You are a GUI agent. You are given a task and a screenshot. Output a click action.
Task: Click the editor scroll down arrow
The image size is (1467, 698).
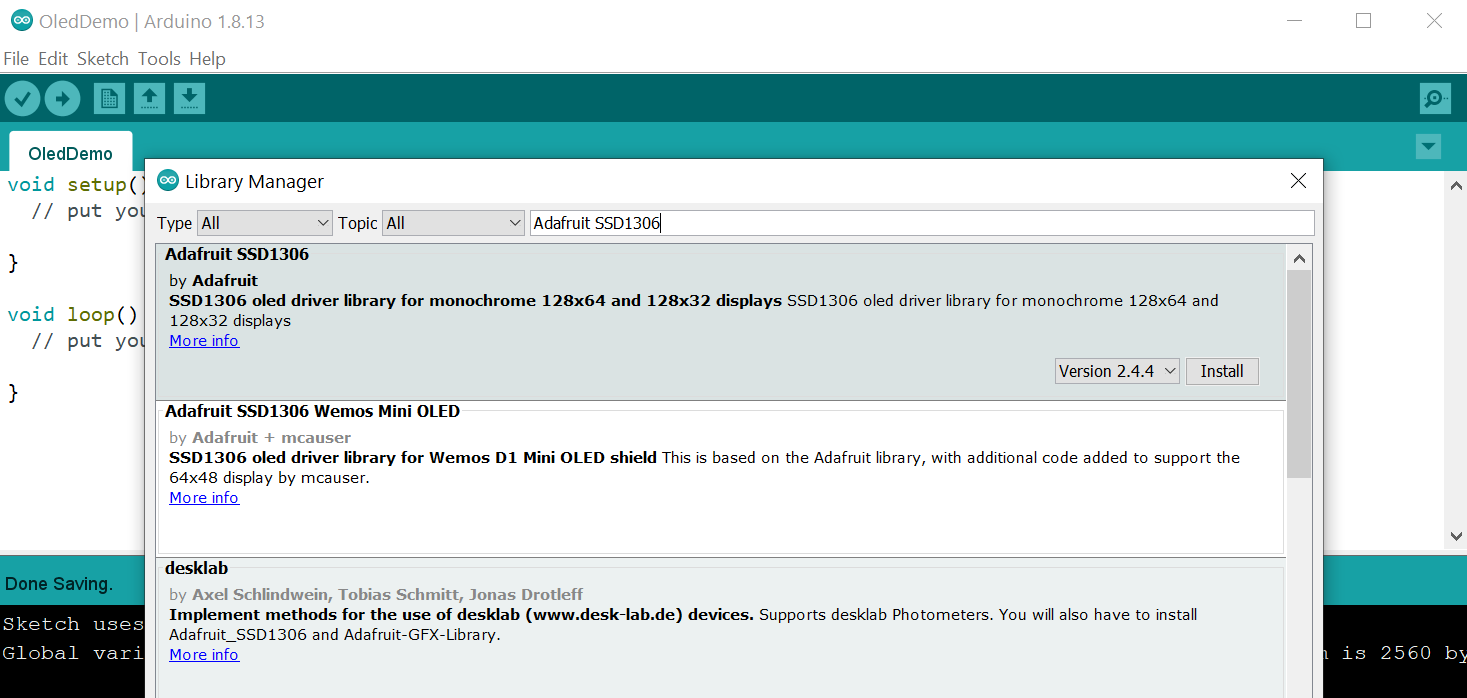1456,537
